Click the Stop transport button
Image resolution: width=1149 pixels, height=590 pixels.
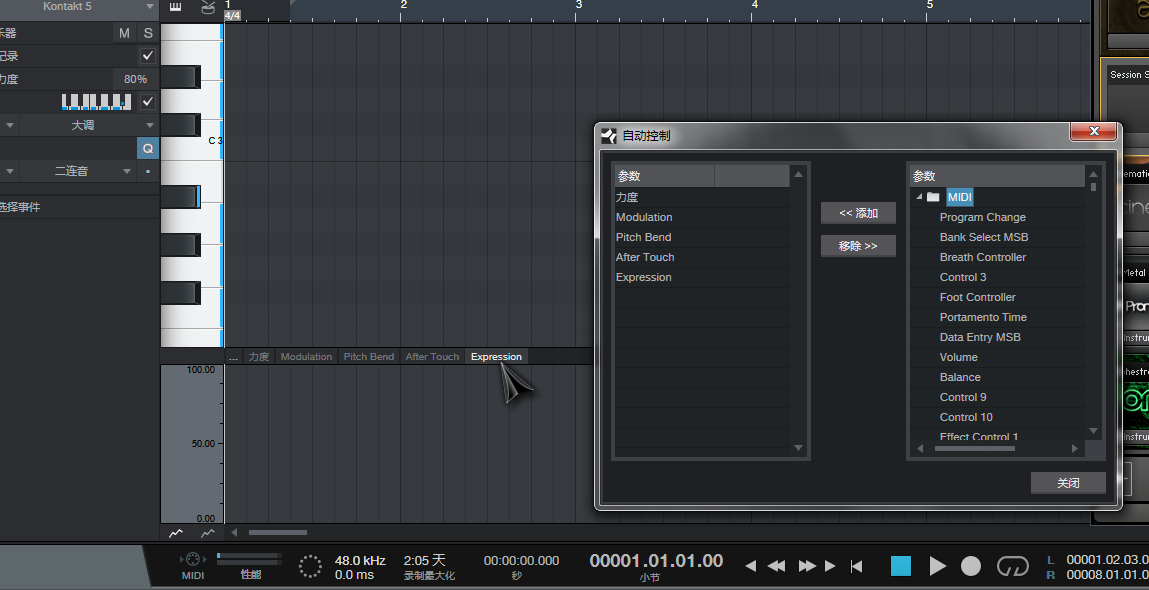click(x=901, y=566)
